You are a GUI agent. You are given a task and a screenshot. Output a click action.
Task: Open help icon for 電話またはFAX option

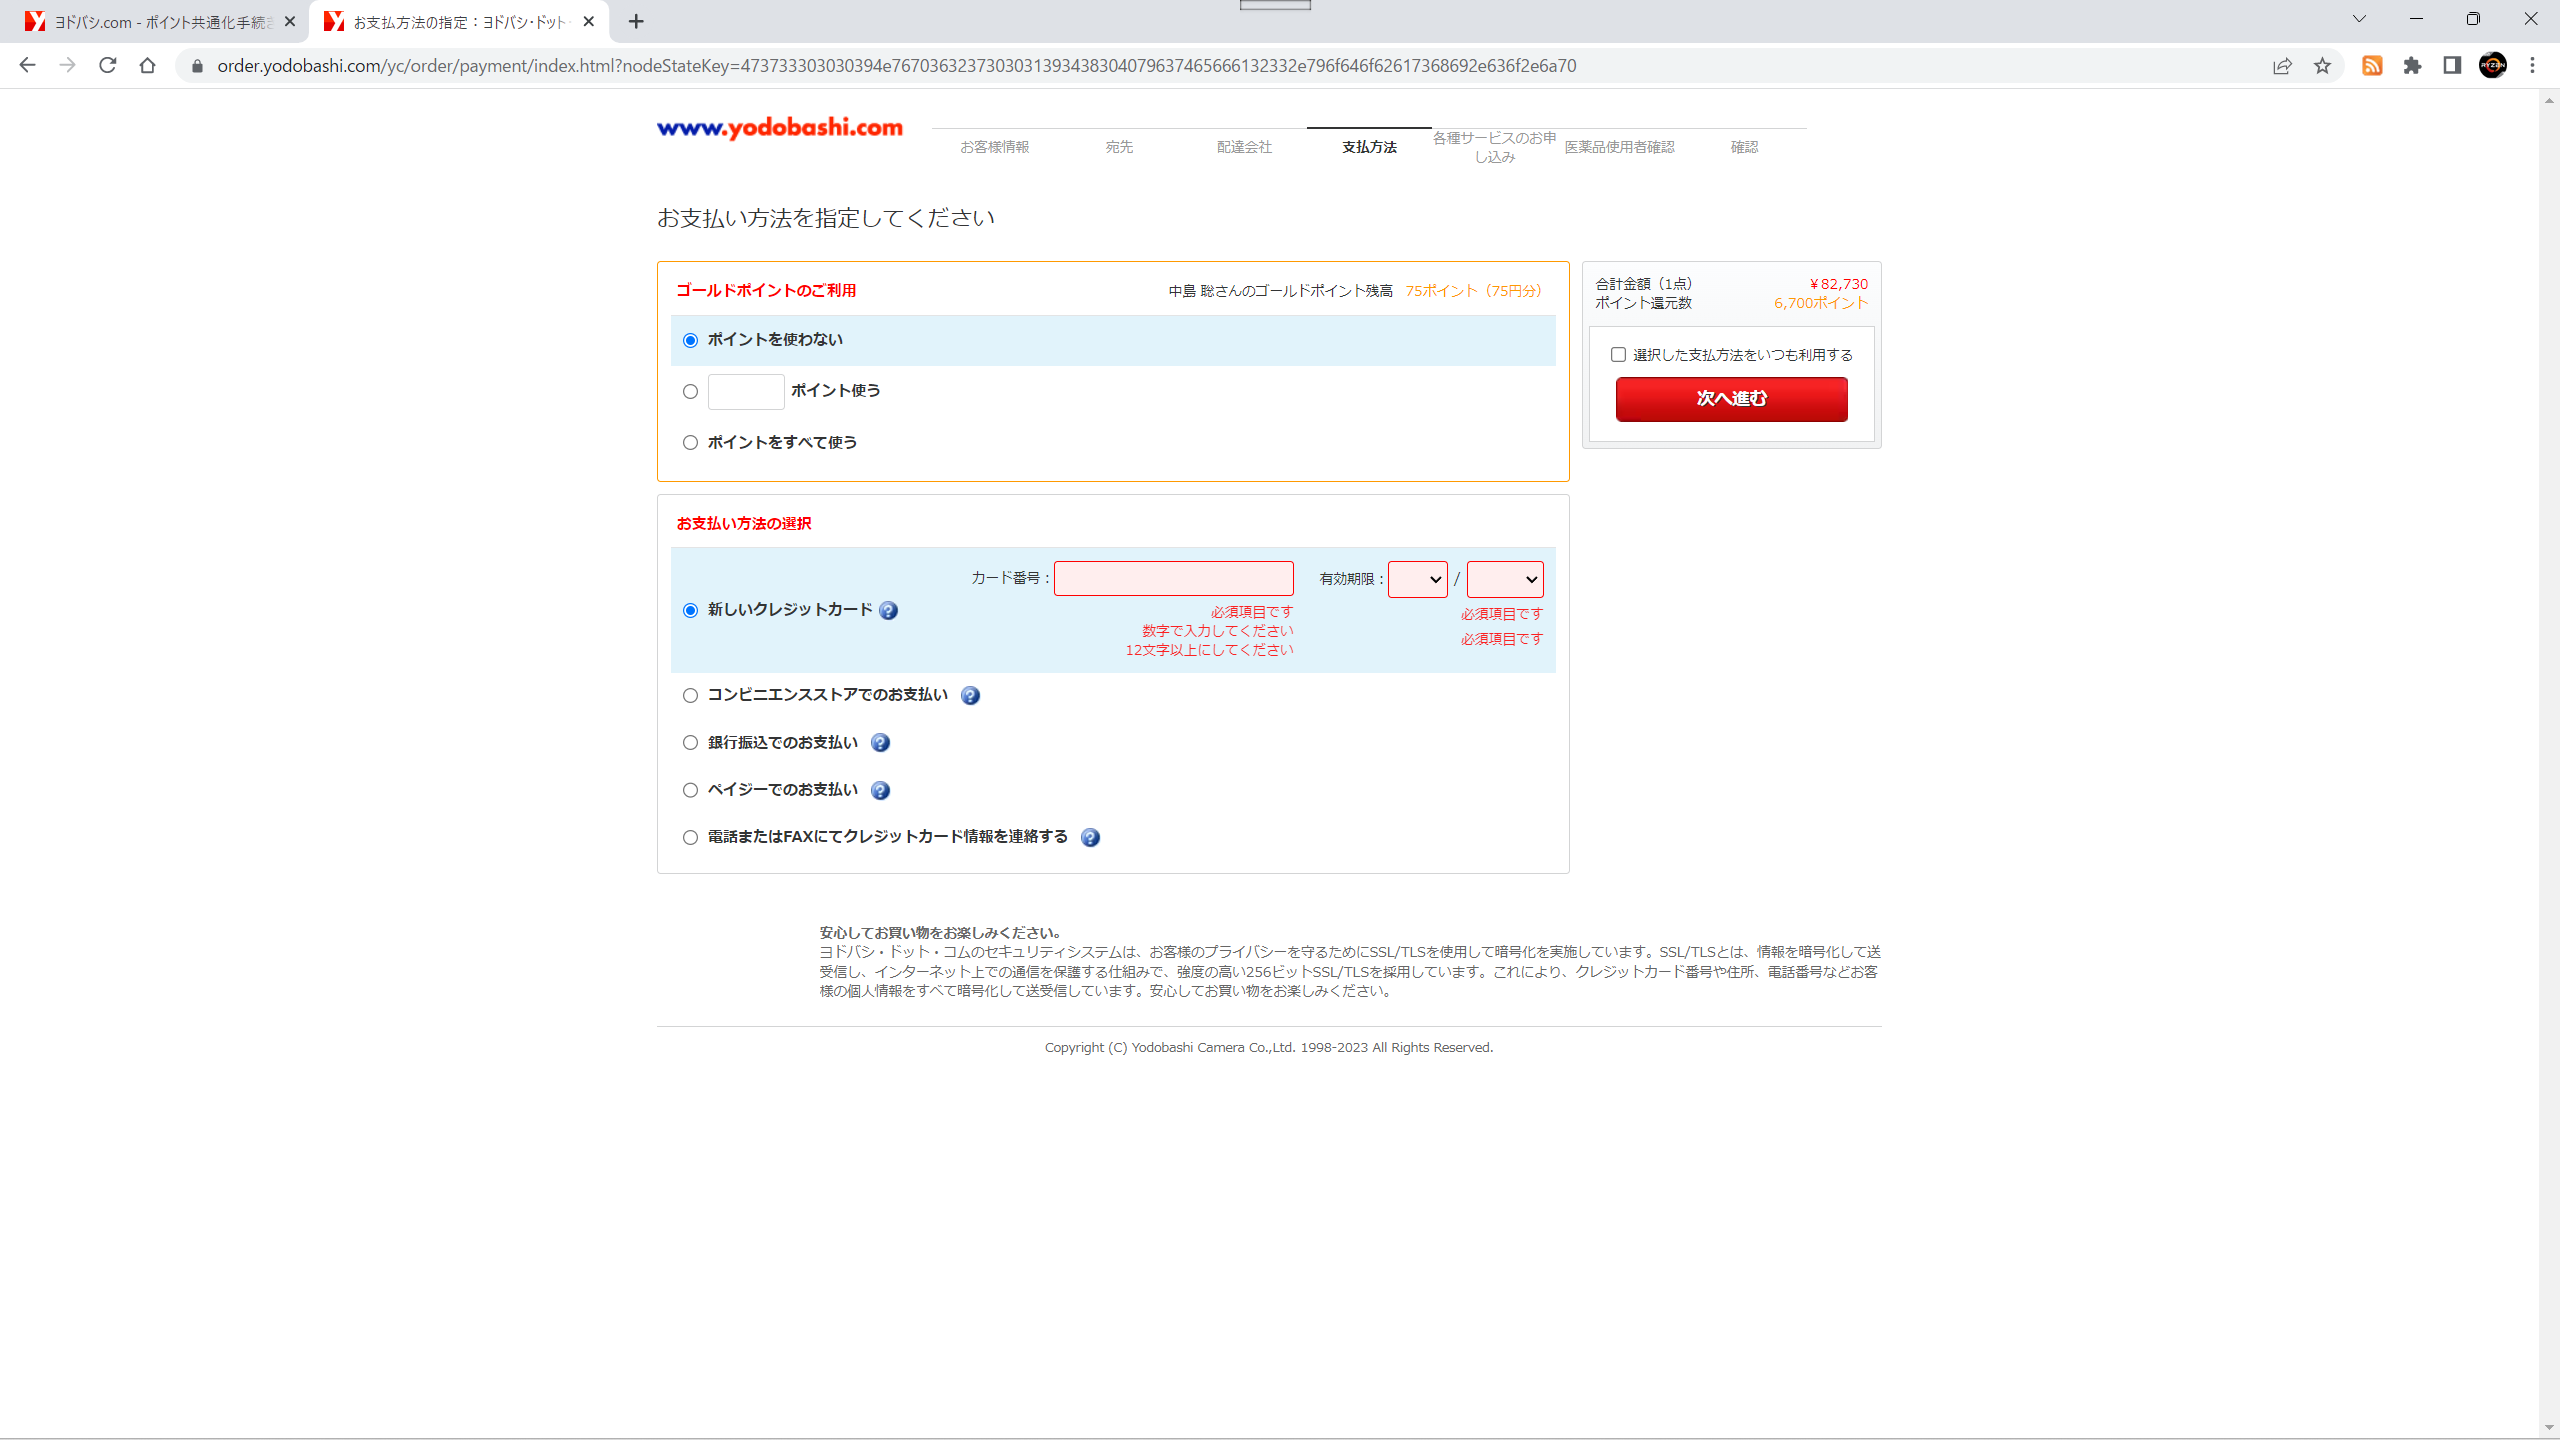[x=1090, y=838]
